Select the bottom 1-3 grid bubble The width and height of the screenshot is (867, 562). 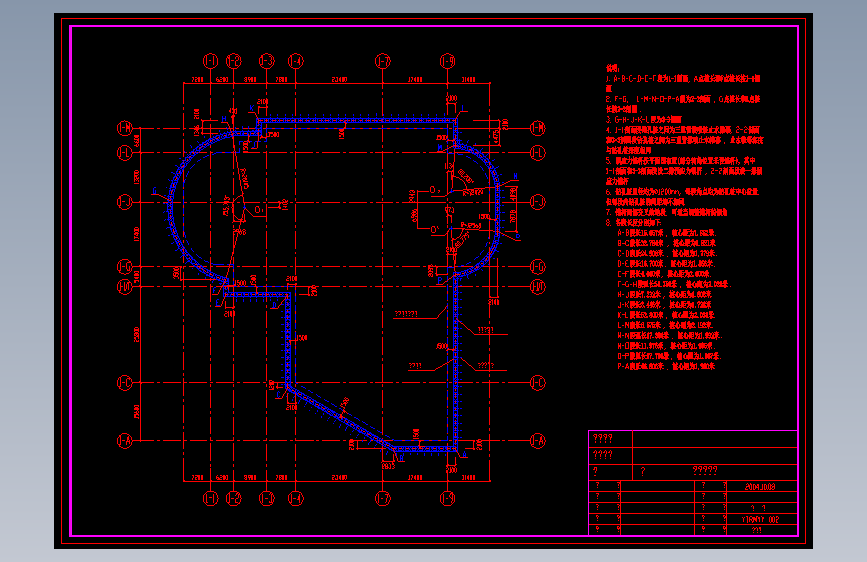pyautogui.click(x=267, y=498)
